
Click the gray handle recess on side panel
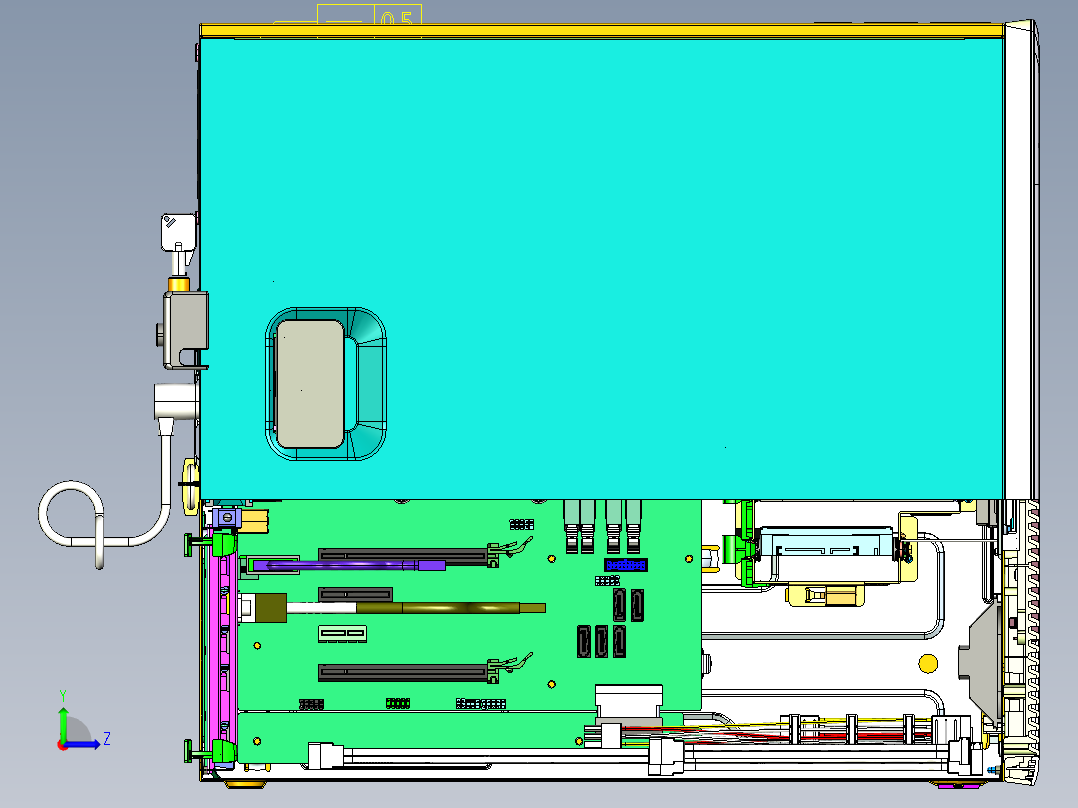click(310, 384)
